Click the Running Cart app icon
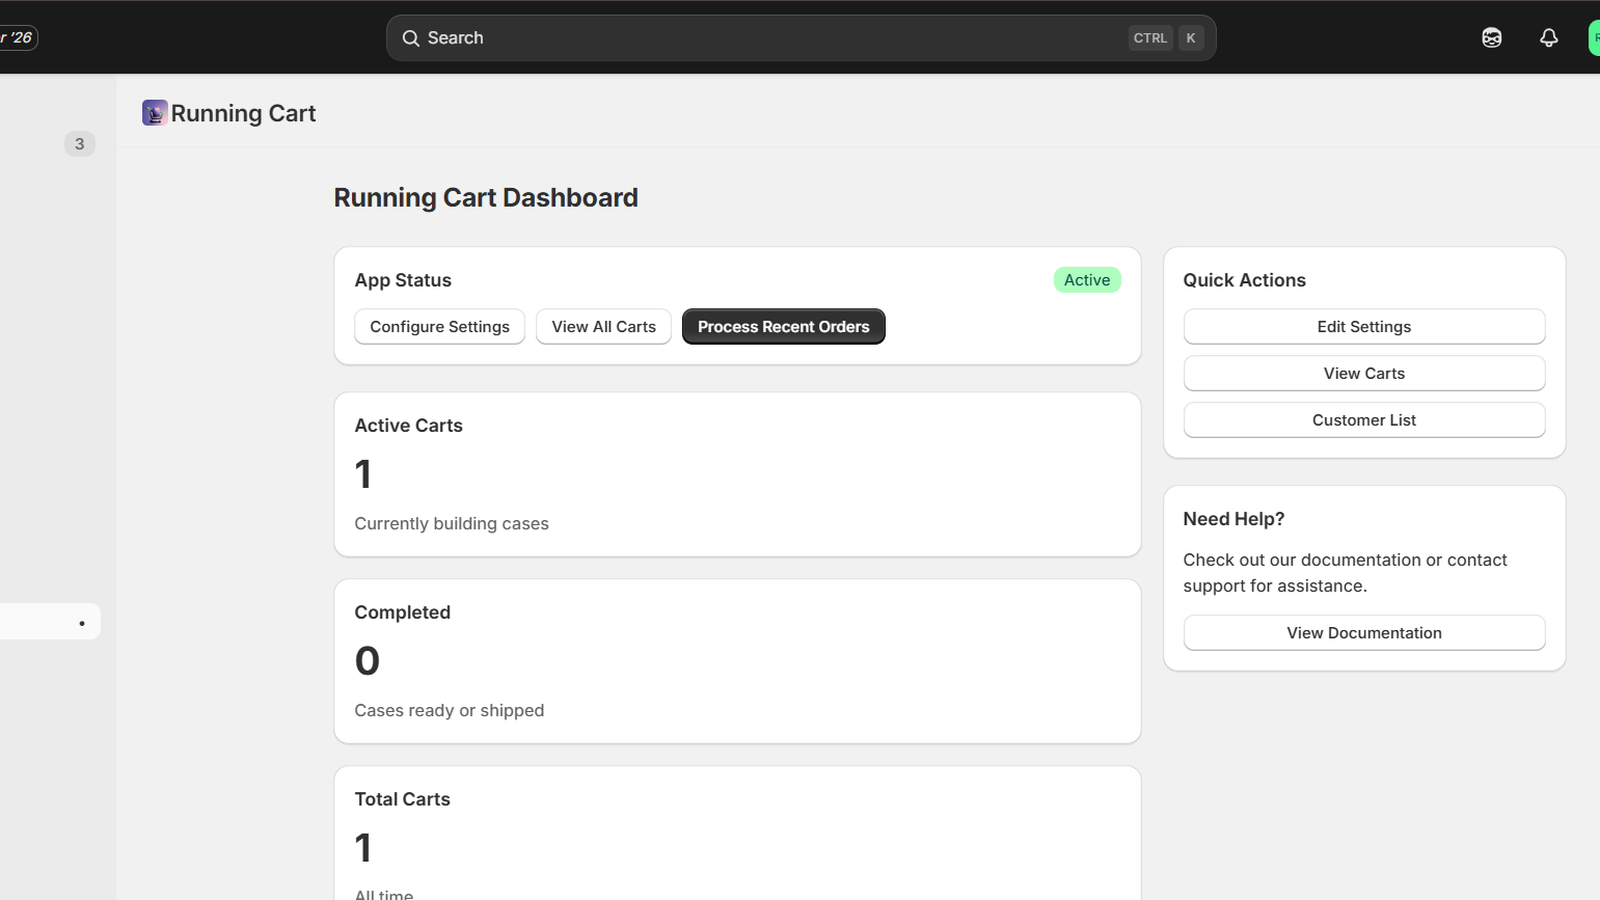This screenshot has width=1600, height=900. (x=154, y=113)
